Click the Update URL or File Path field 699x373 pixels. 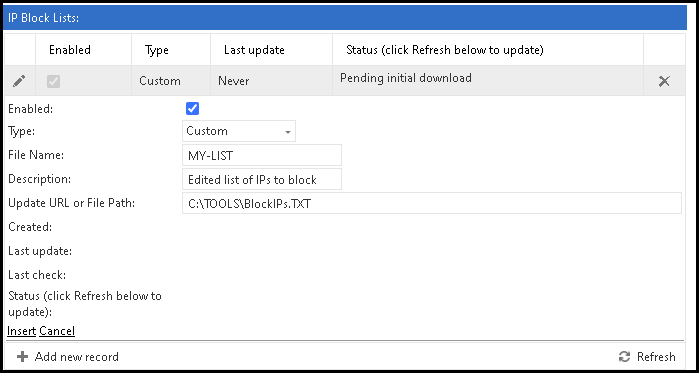tap(432, 204)
